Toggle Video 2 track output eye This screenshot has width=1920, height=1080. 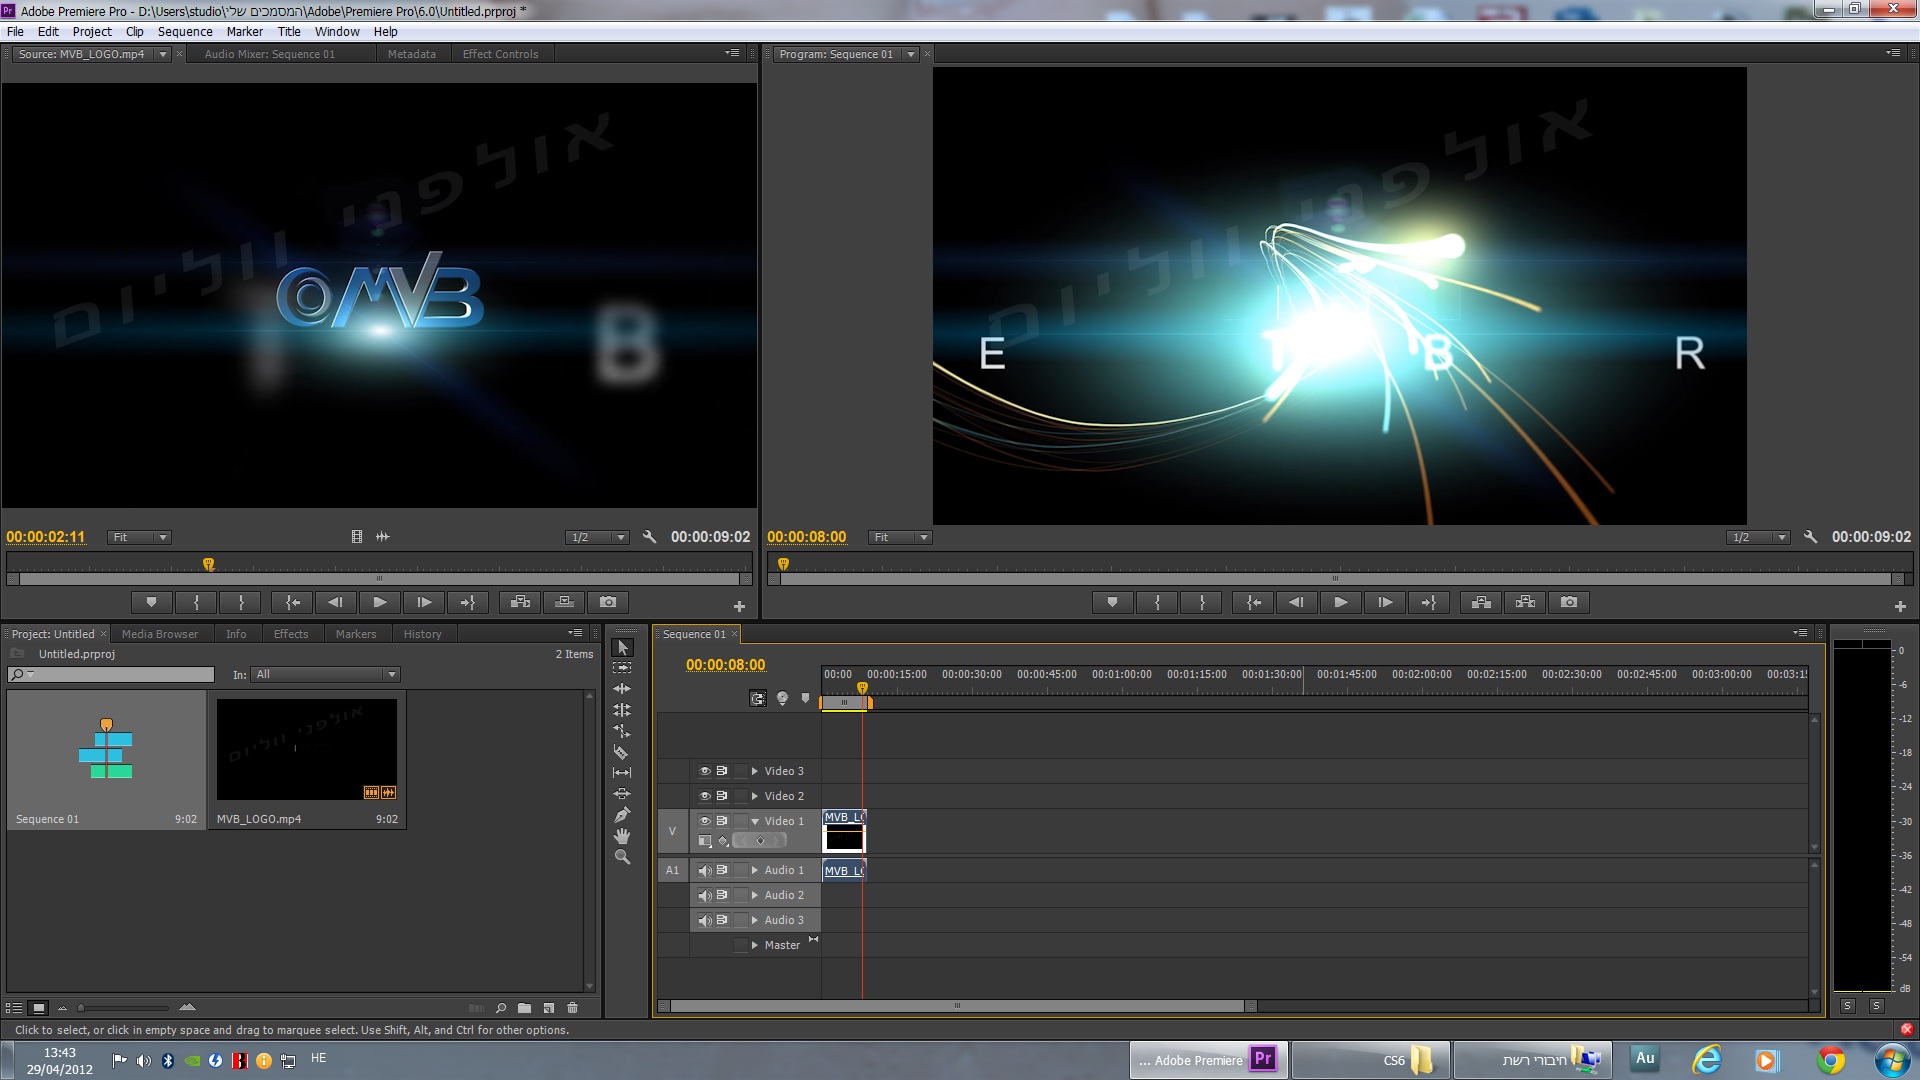tap(704, 796)
